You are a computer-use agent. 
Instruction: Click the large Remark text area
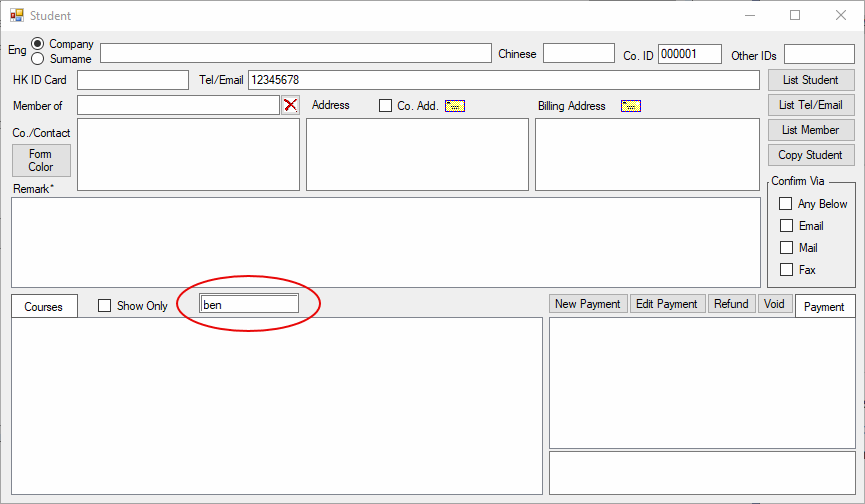point(386,243)
